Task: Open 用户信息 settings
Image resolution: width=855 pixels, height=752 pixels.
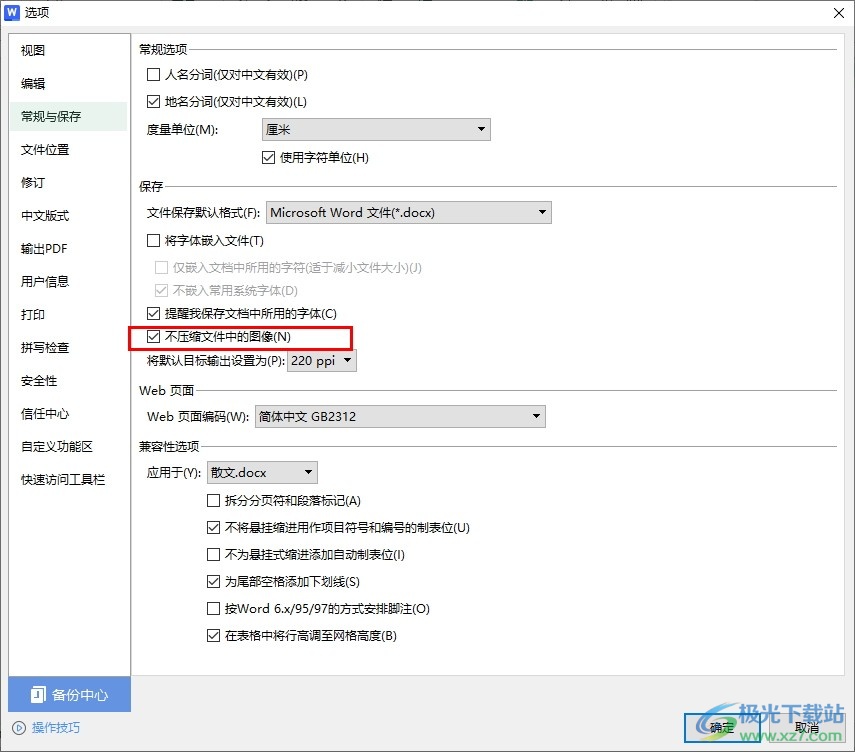Action: click(45, 281)
